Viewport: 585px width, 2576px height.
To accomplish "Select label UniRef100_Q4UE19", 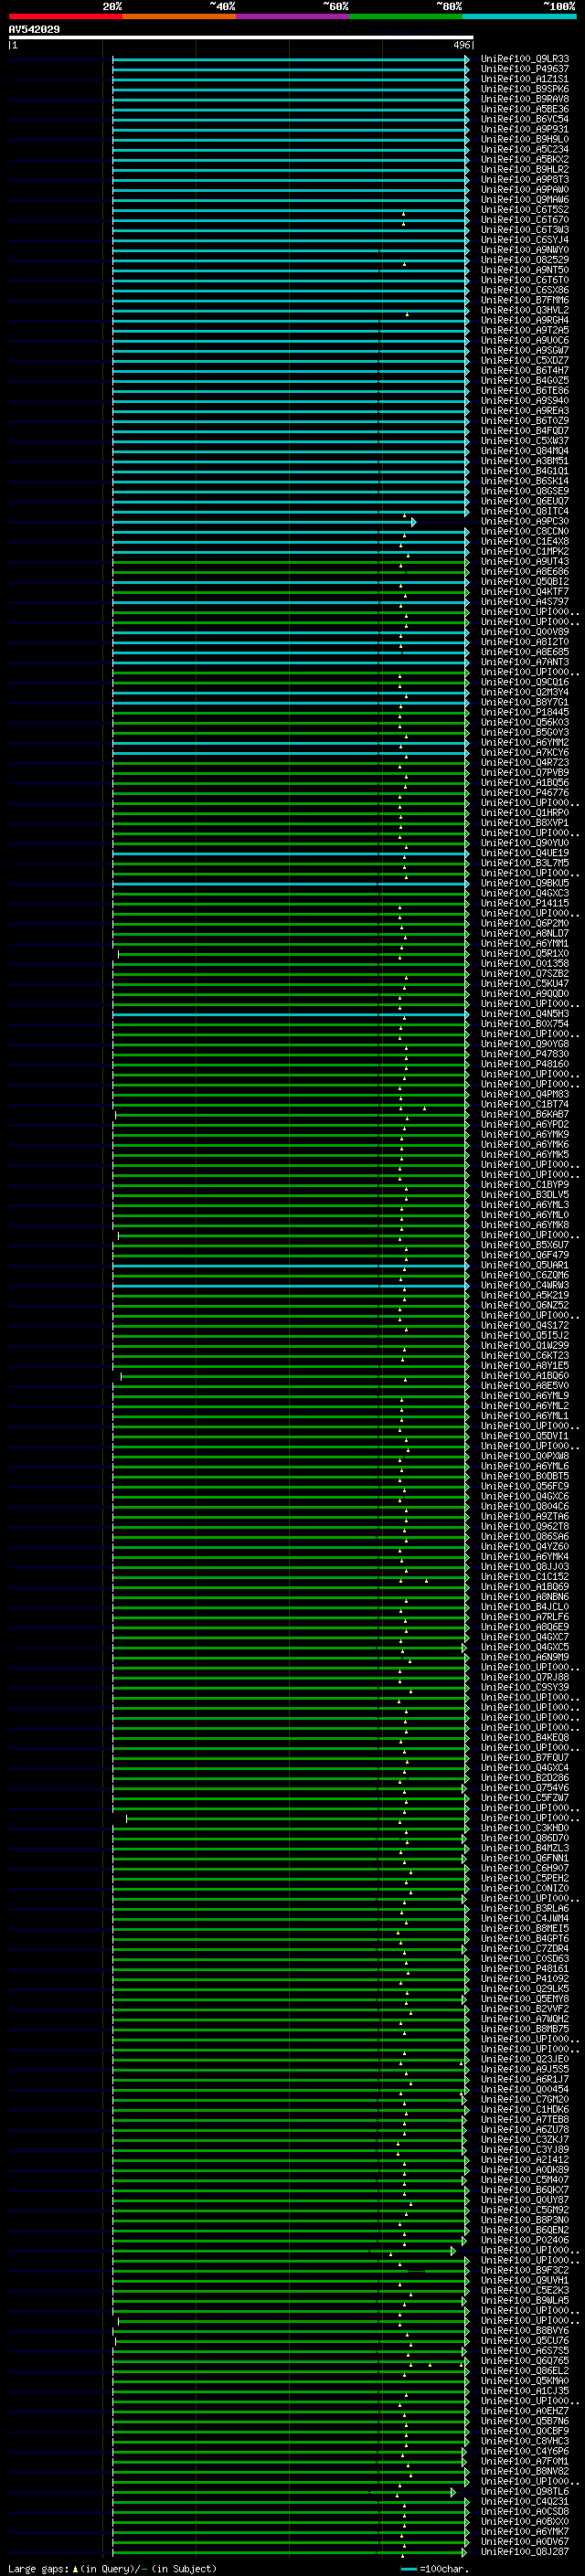I will pyautogui.click(x=524, y=853).
